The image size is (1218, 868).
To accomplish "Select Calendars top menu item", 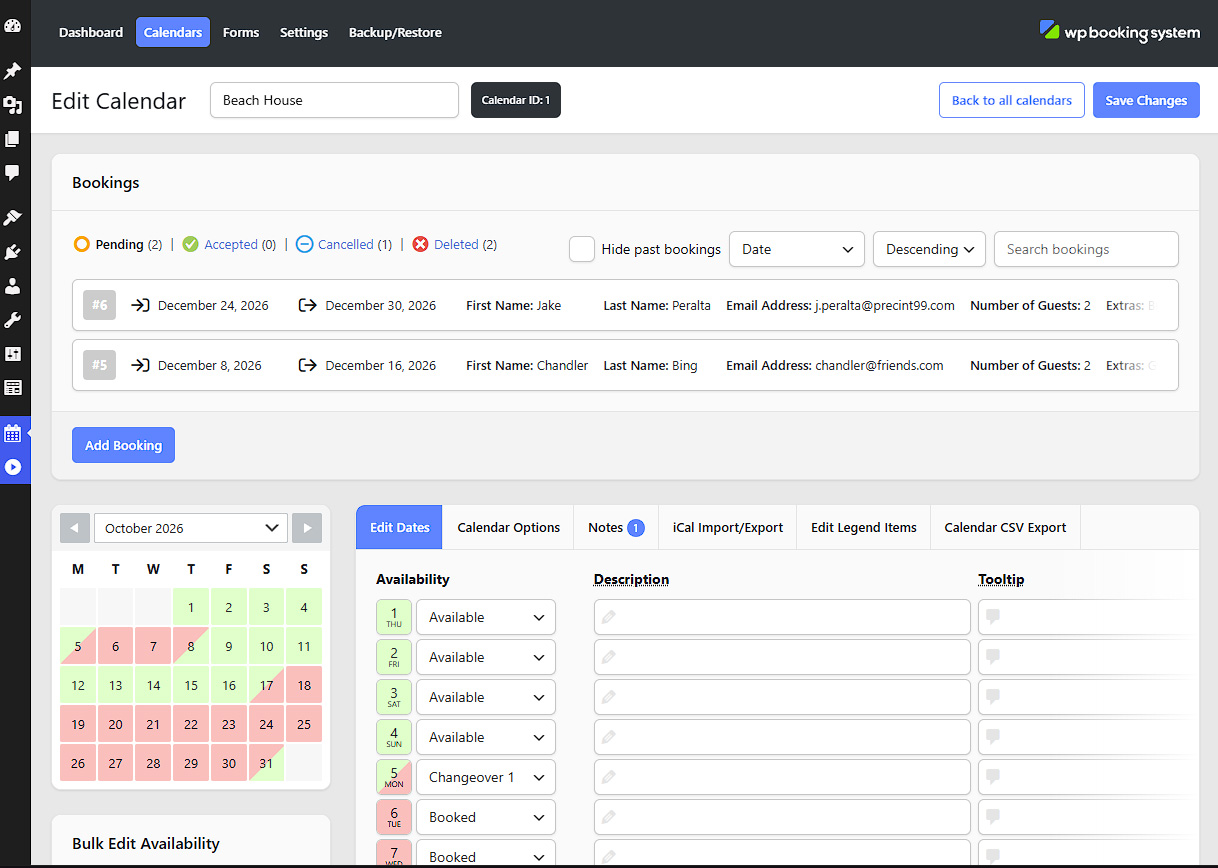I will [173, 32].
